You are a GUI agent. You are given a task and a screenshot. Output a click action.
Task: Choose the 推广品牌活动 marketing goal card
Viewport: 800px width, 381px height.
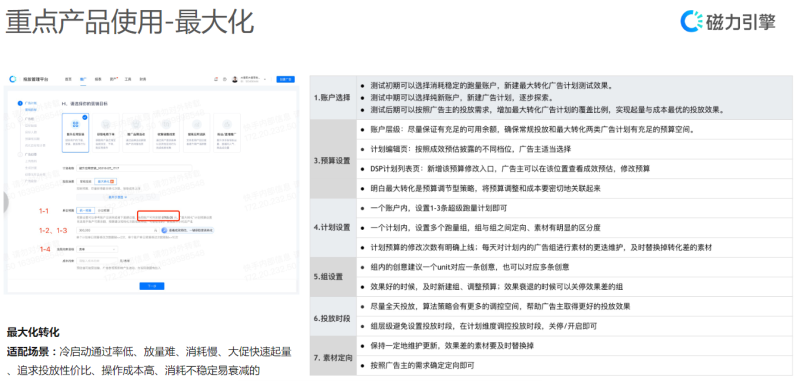coord(136,133)
